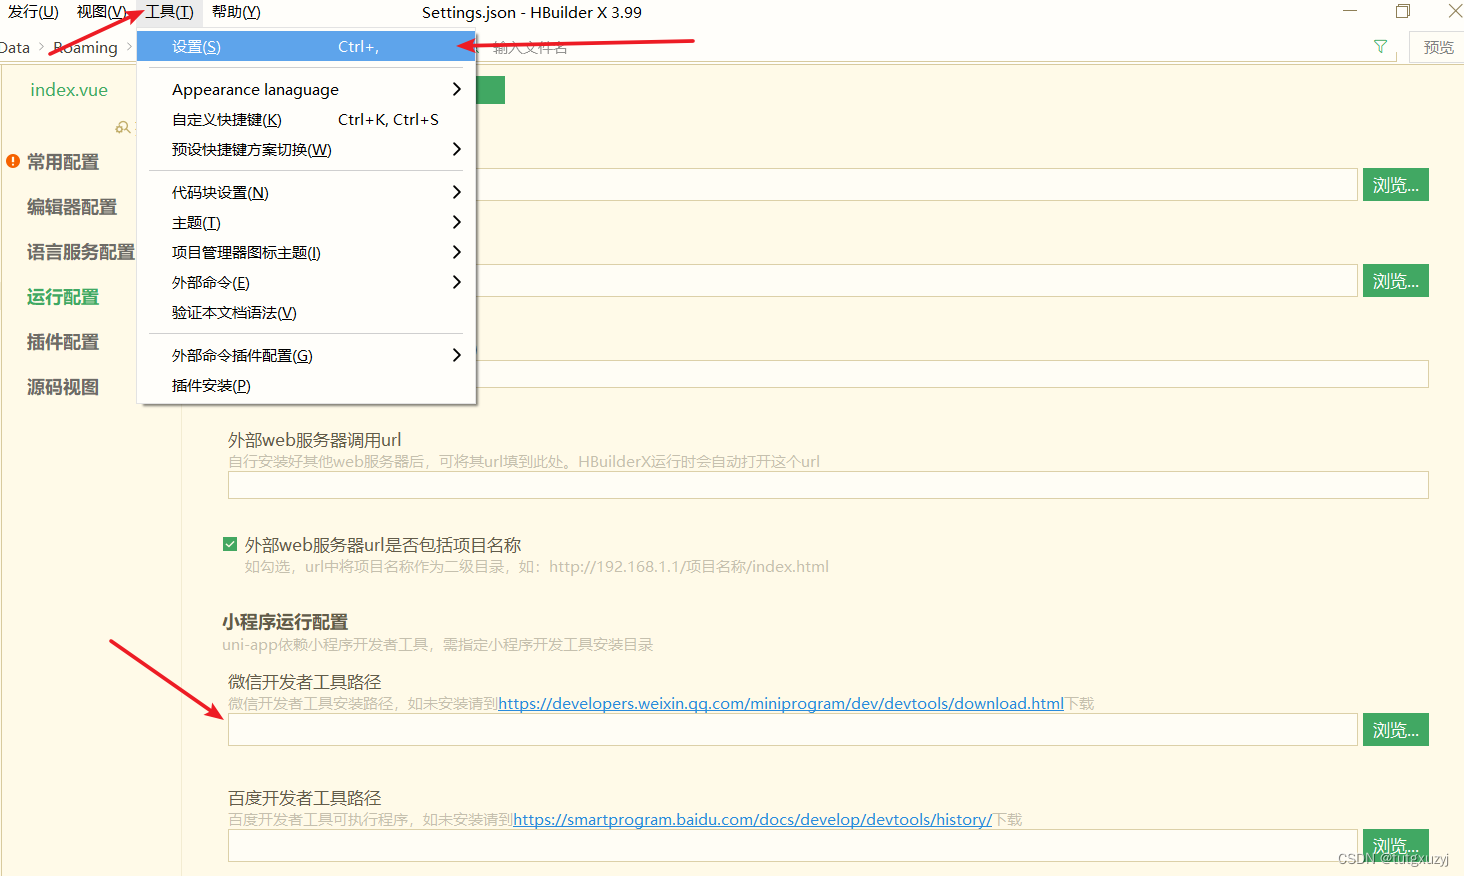Click the 预览 button

pyautogui.click(x=1438, y=47)
